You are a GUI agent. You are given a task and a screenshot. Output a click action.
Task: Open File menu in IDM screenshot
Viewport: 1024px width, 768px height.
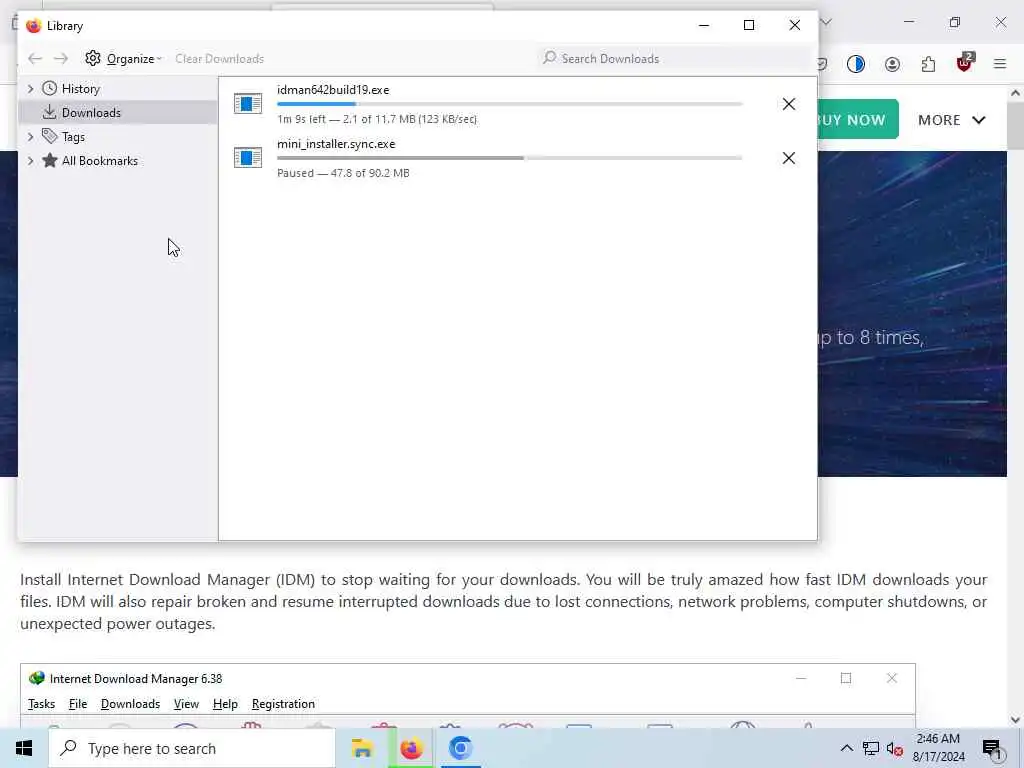(x=78, y=704)
